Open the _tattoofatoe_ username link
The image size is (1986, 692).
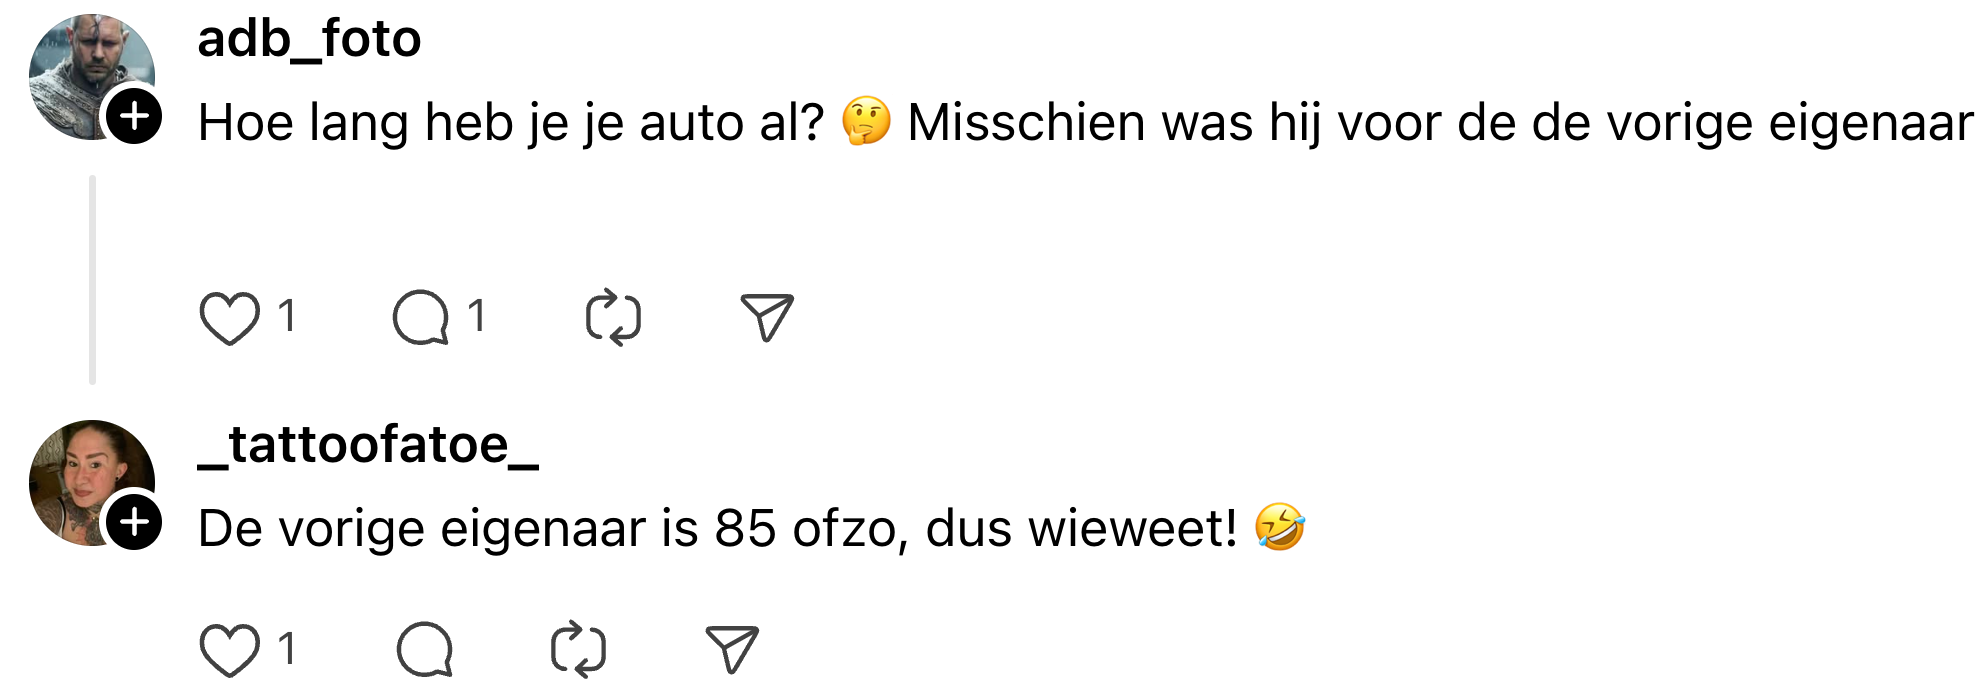pos(368,445)
